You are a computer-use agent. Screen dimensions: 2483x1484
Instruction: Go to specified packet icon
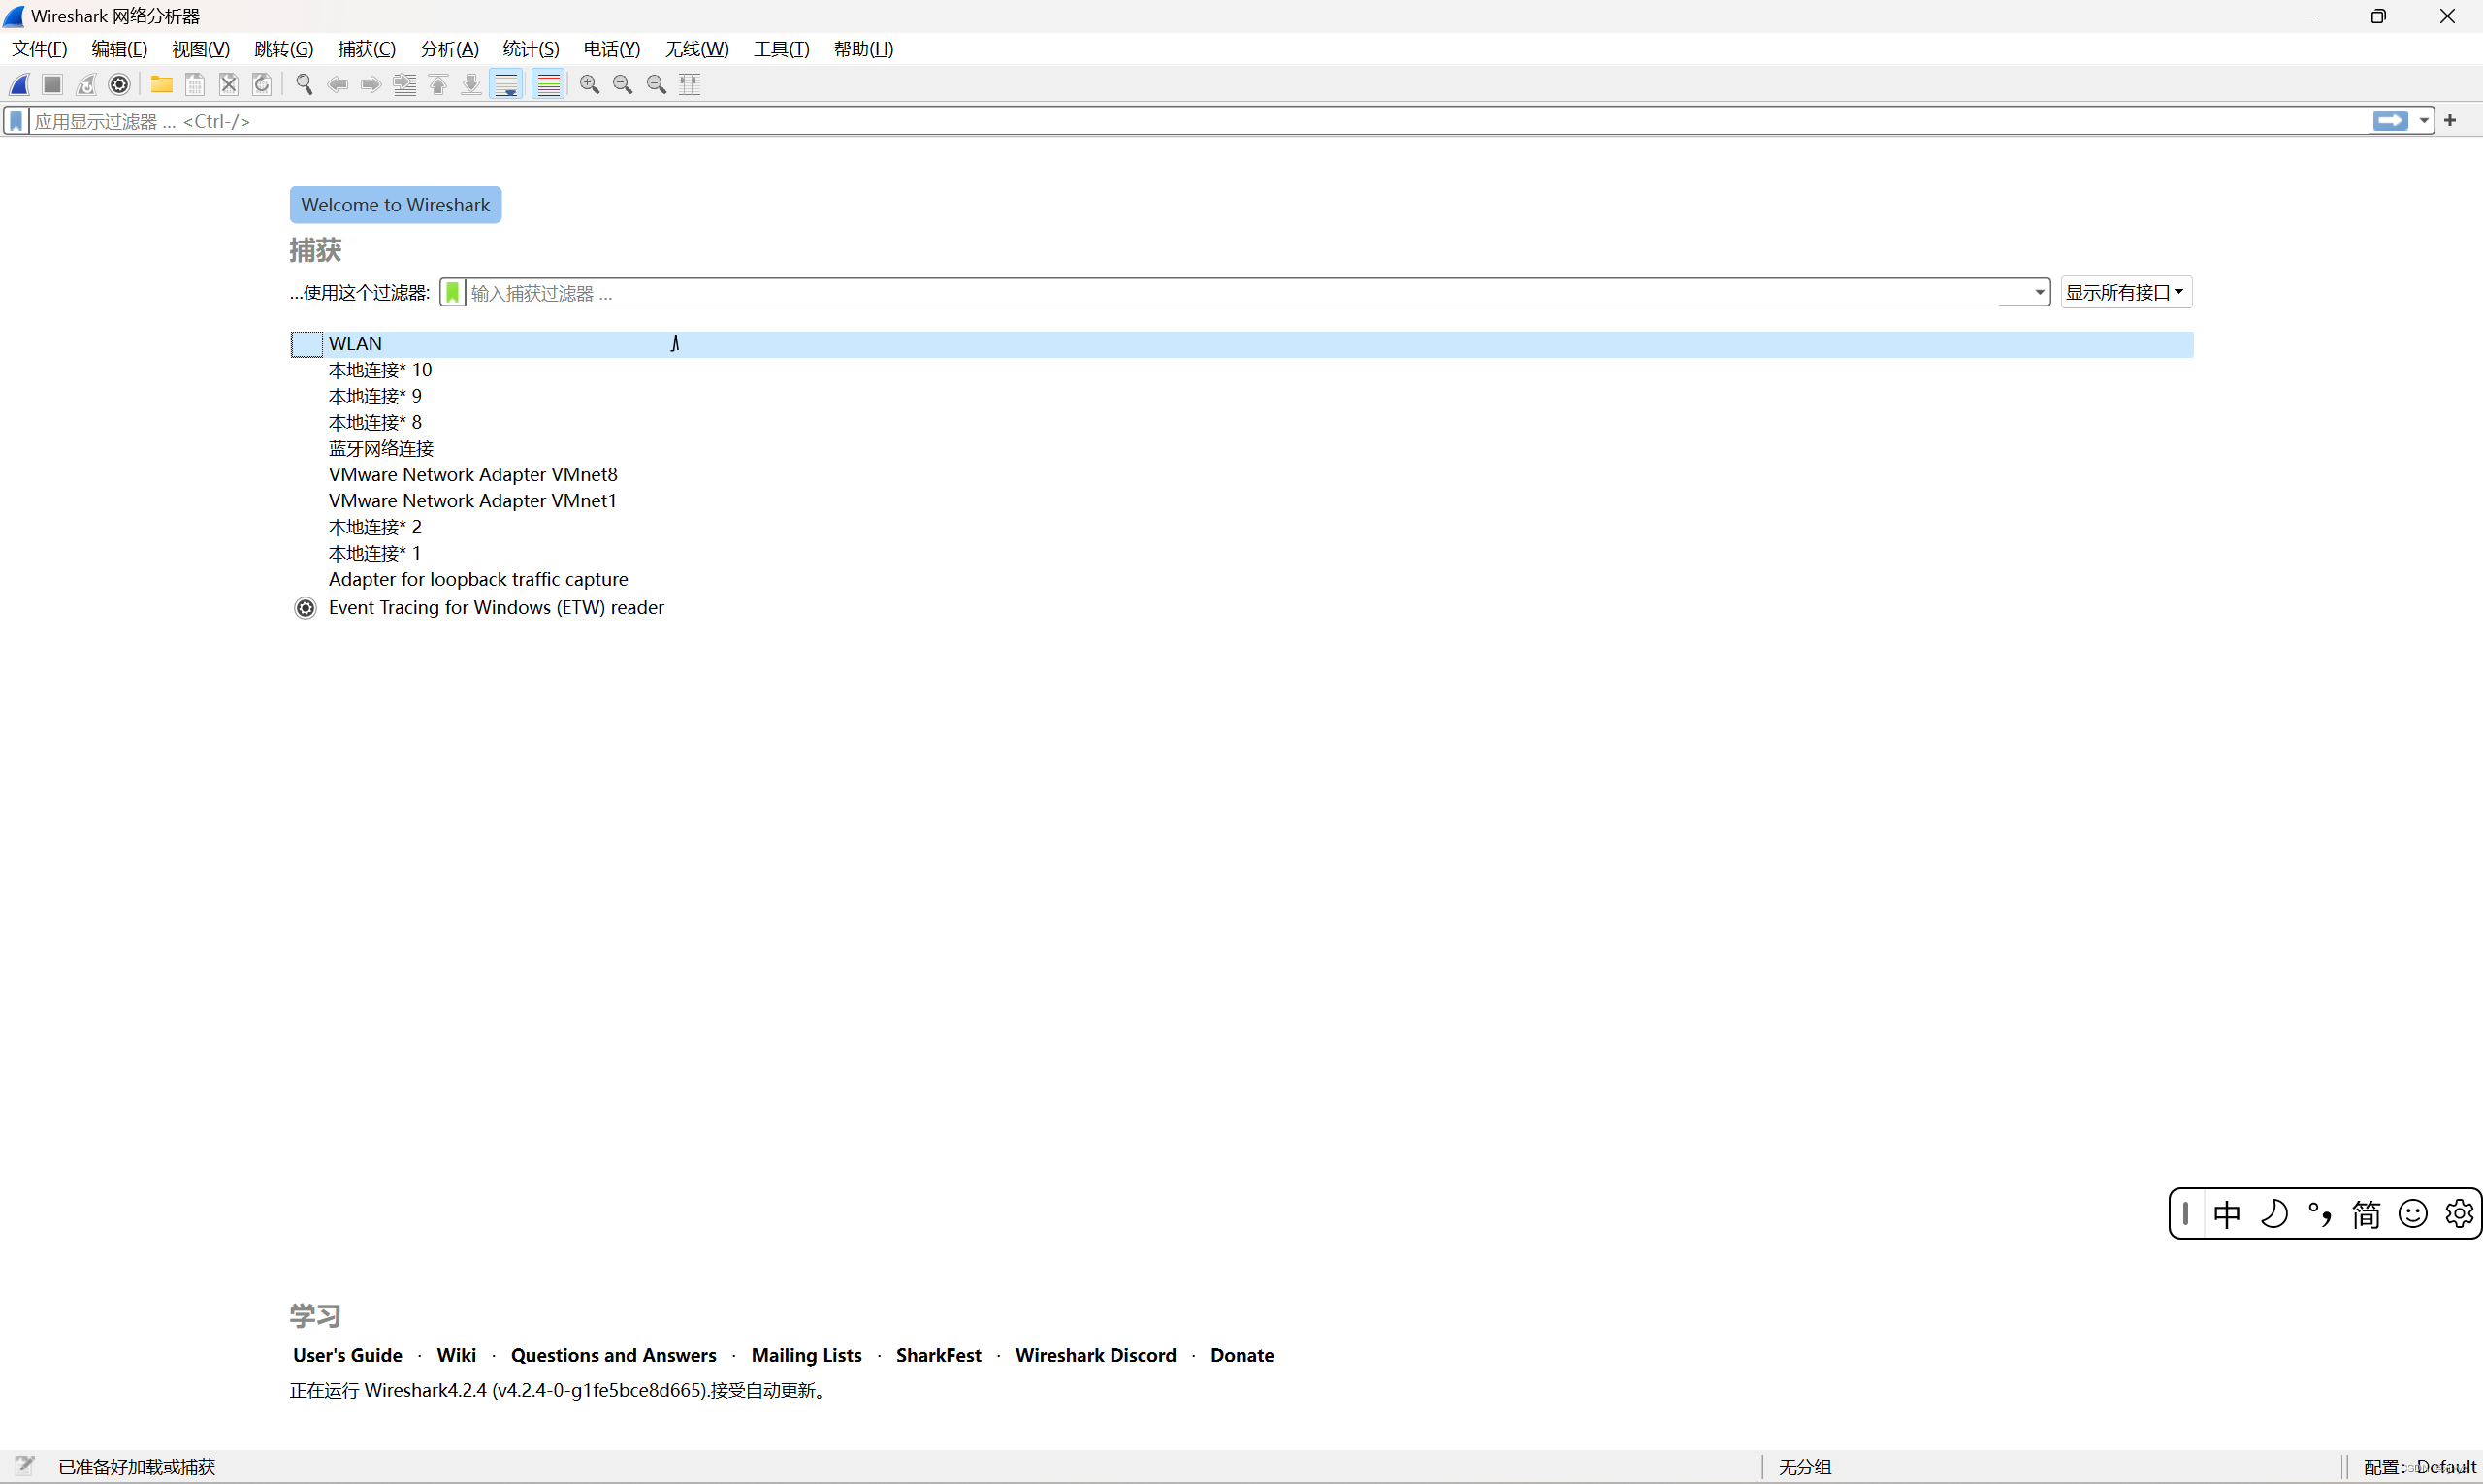pyautogui.click(x=405, y=85)
